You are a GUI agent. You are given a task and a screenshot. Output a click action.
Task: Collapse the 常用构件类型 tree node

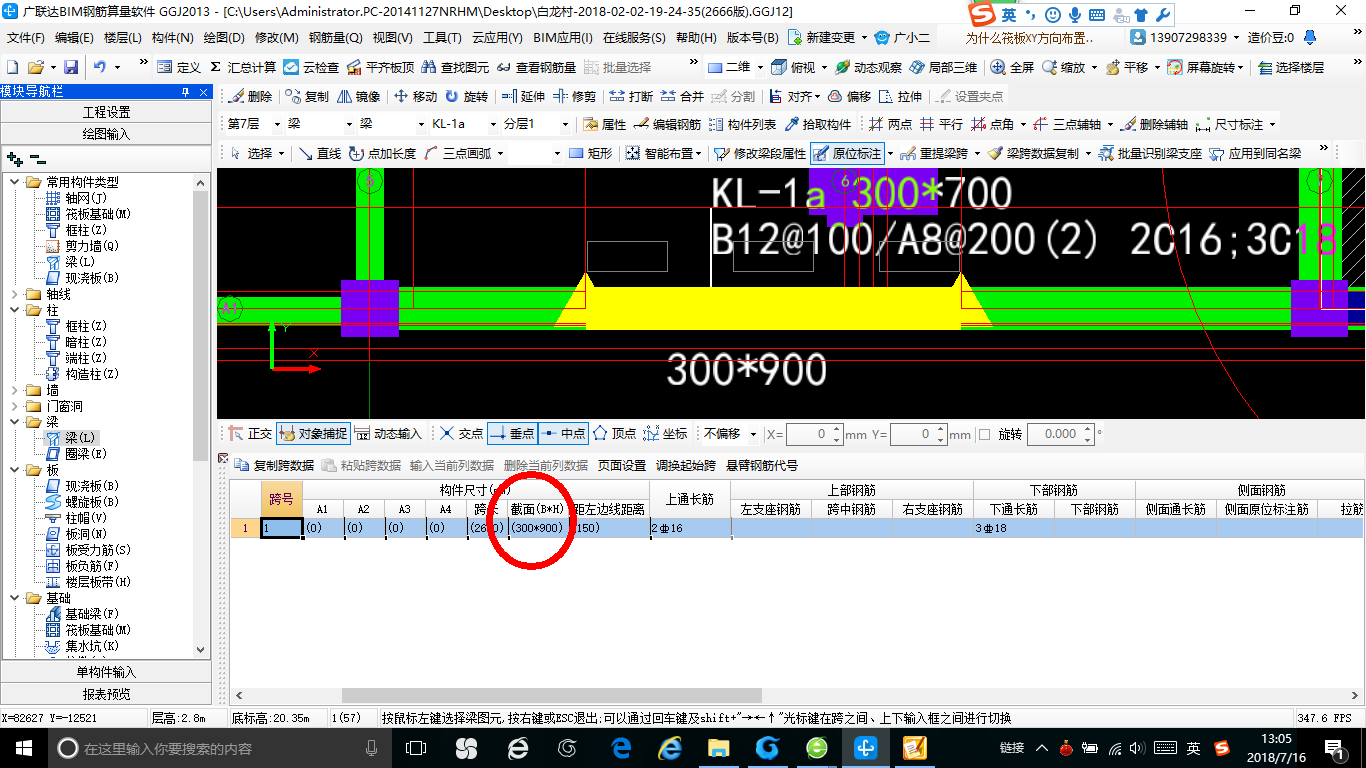(x=15, y=182)
